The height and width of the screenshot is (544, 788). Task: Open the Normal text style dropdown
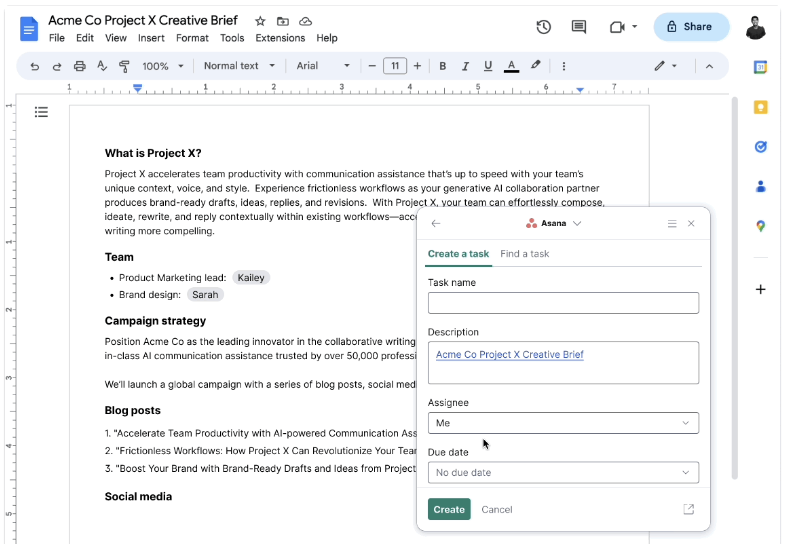239,66
